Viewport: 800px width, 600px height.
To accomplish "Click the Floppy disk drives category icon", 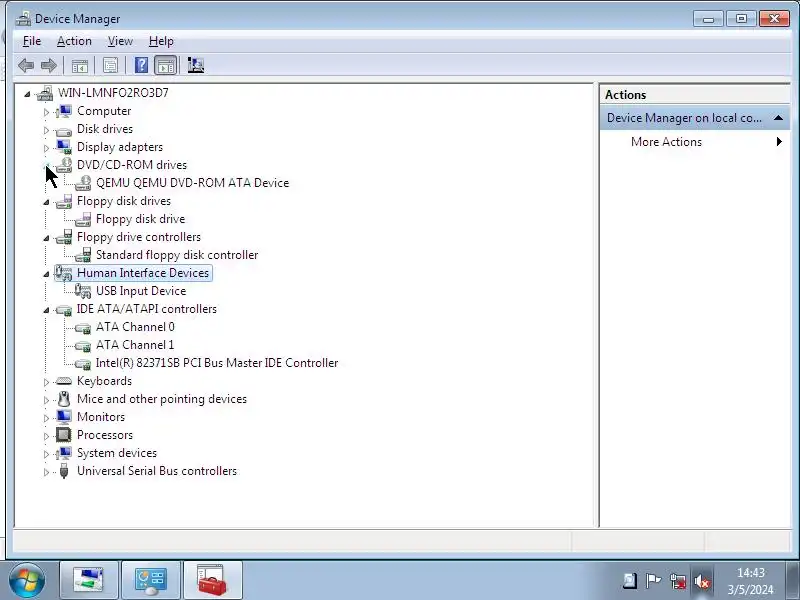I will pyautogui.click(x=64, y=201).
